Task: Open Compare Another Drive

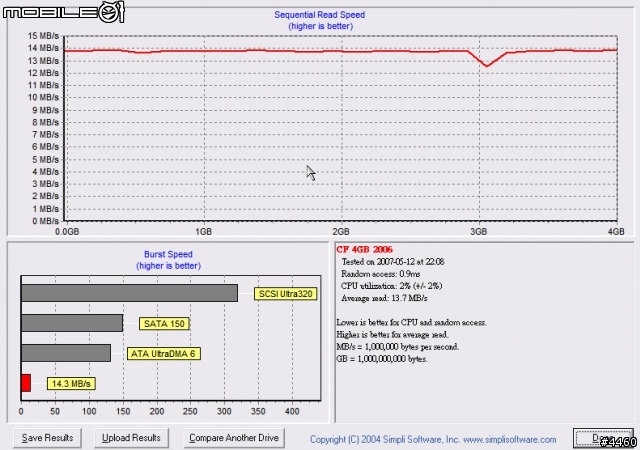Action: [234, 438]
